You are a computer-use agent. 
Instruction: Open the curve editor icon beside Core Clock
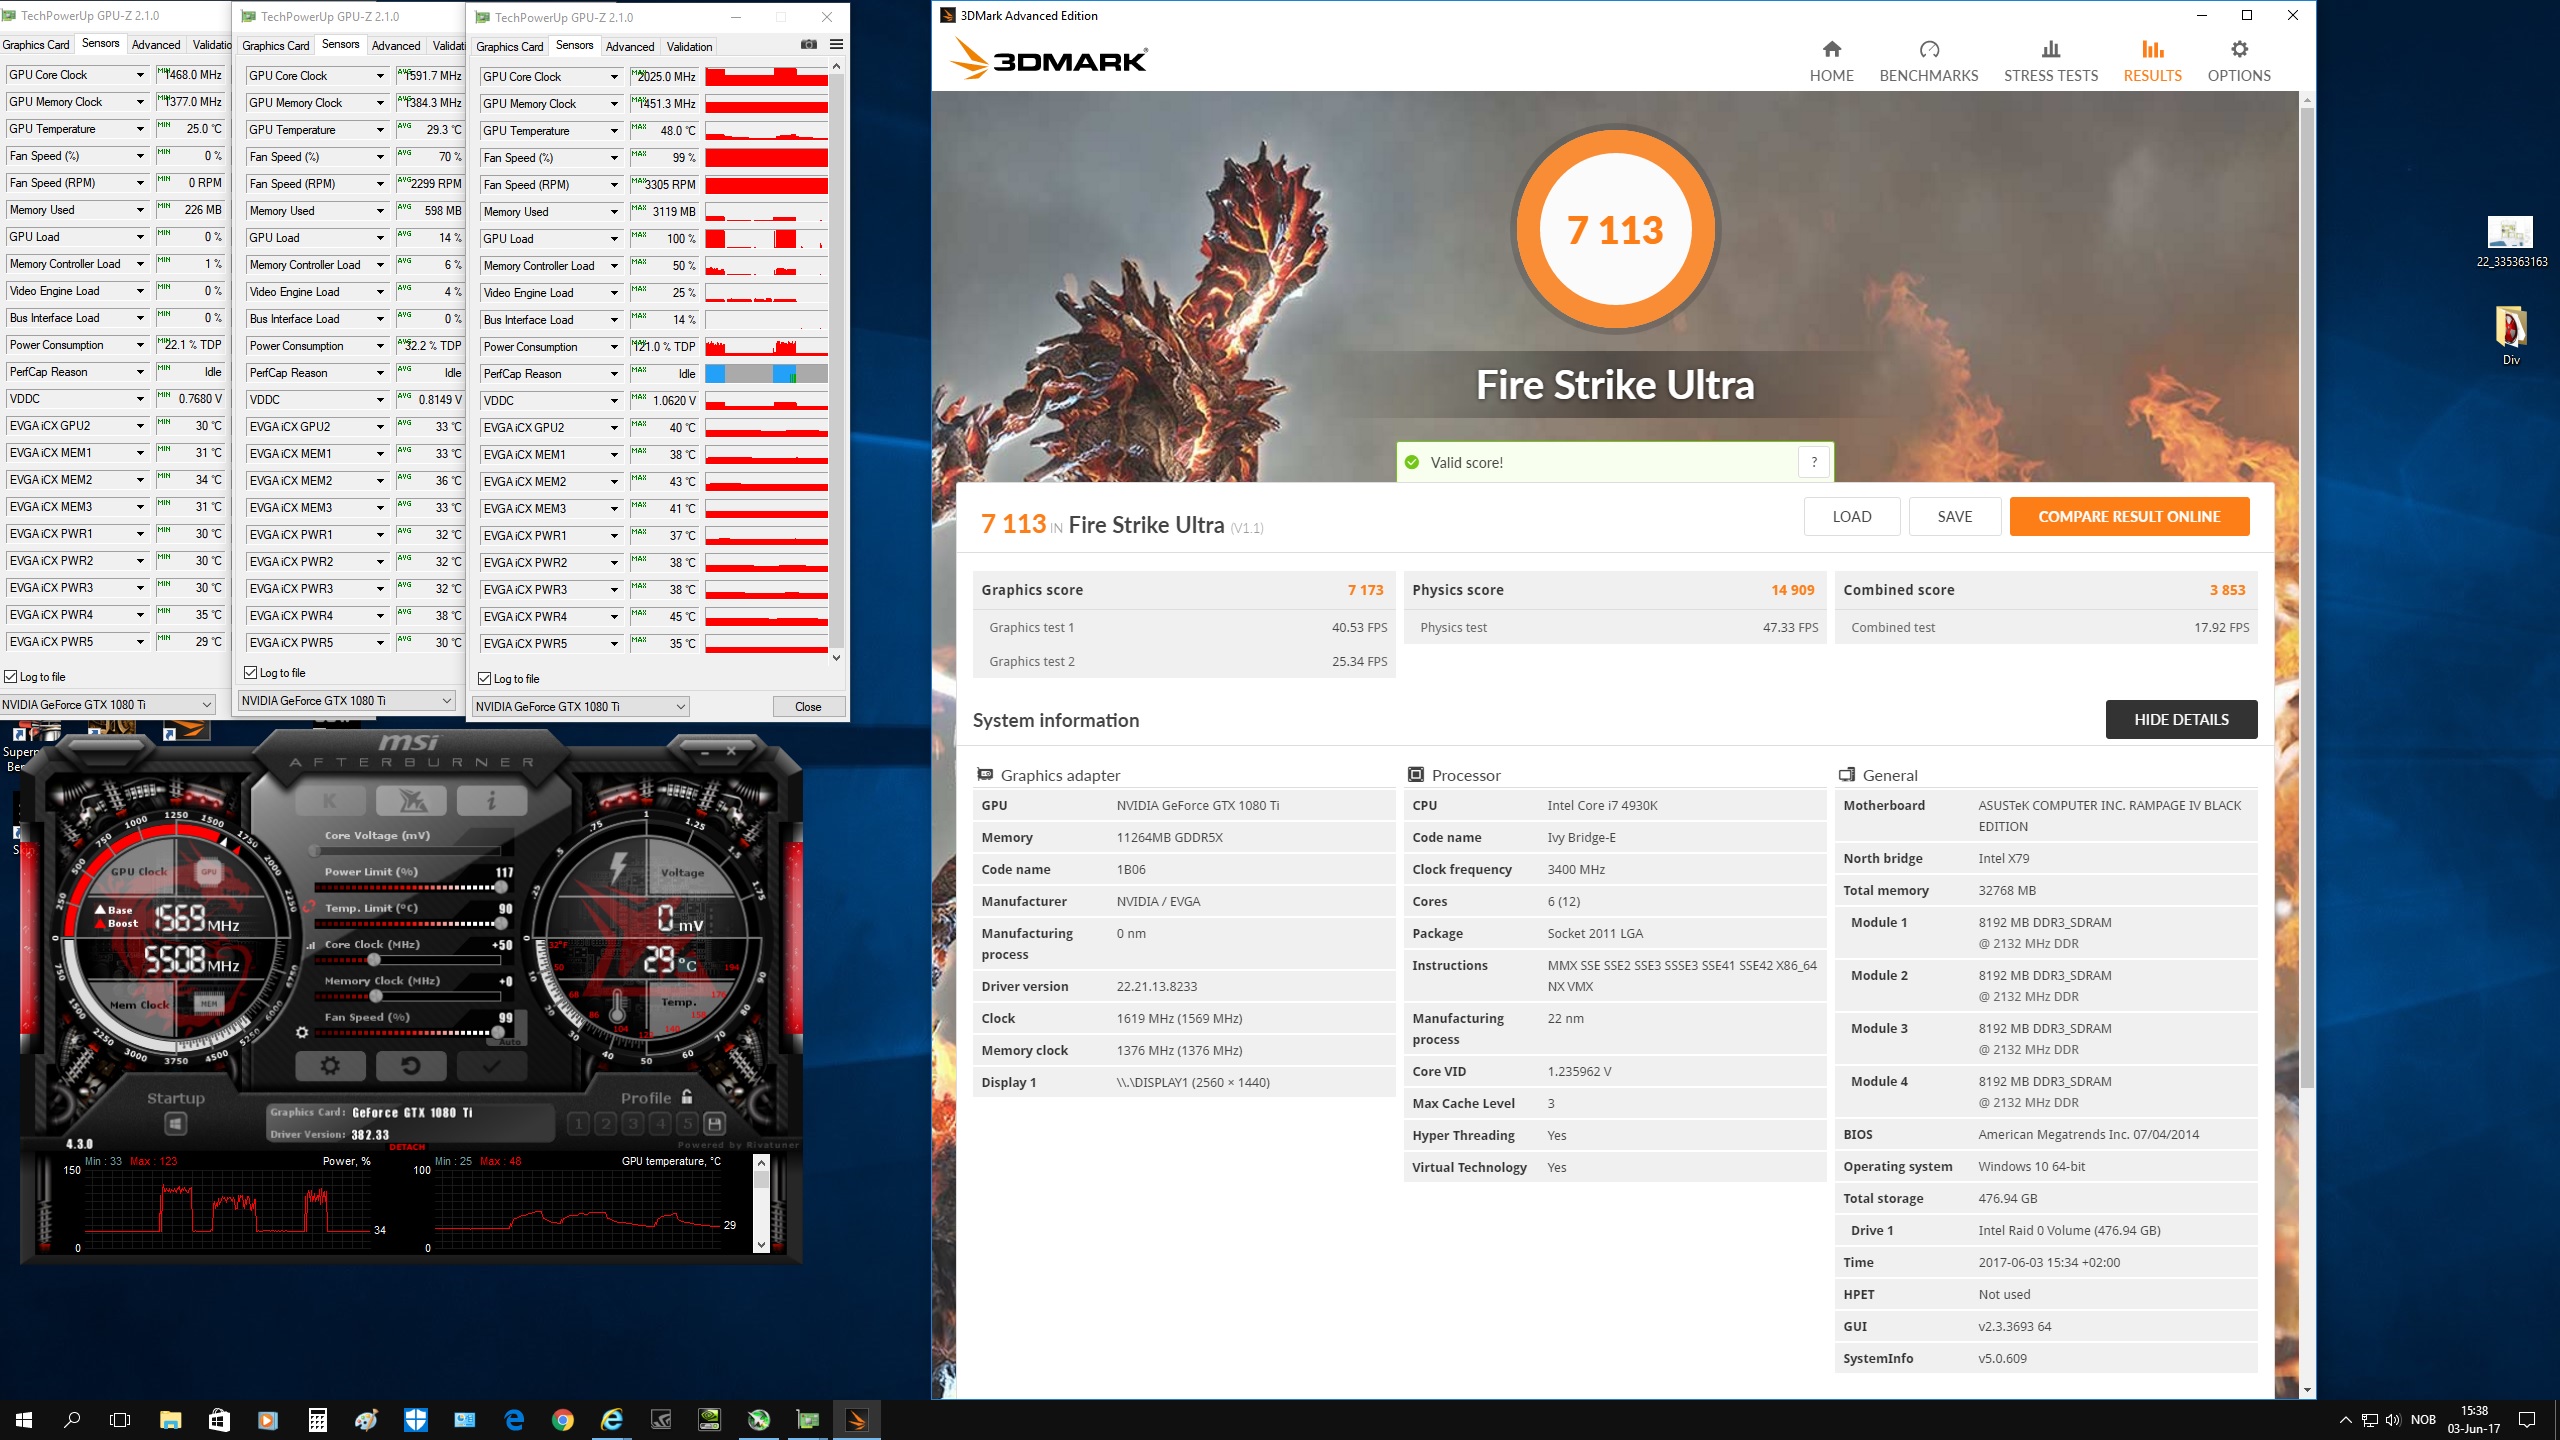(311, 945)
